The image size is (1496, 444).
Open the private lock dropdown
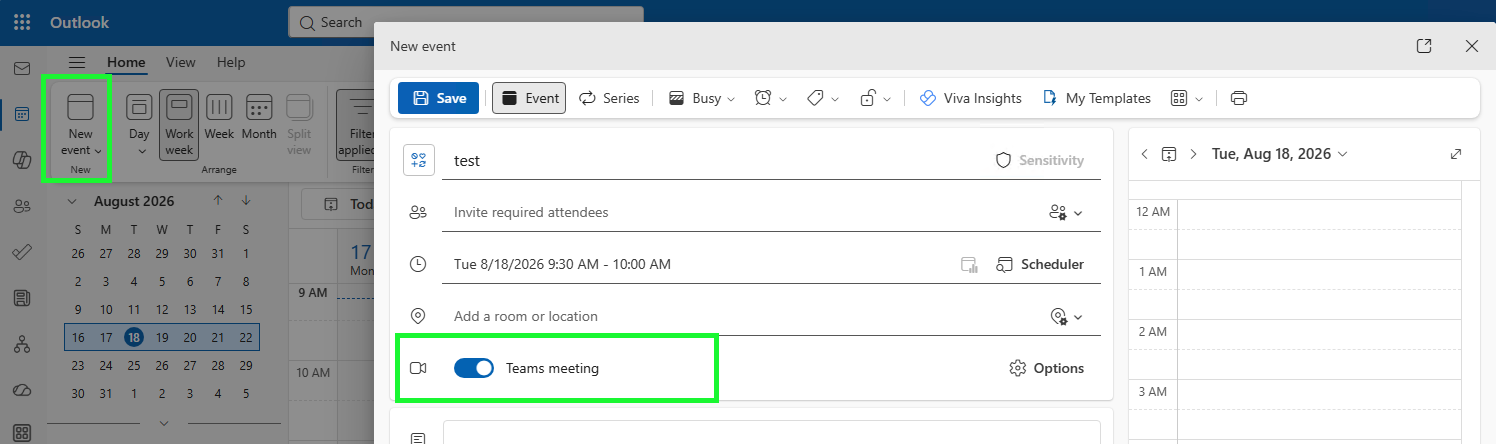875,98
